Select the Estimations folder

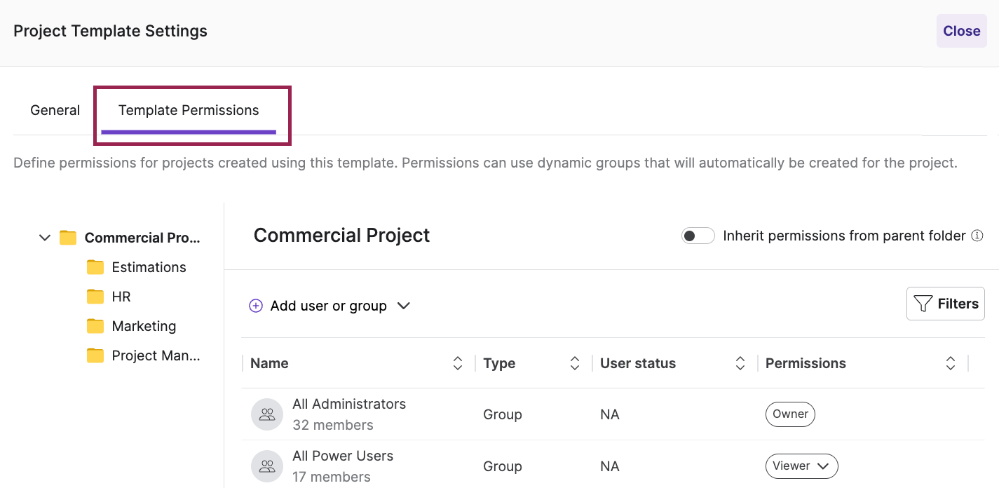coord(149,267)
